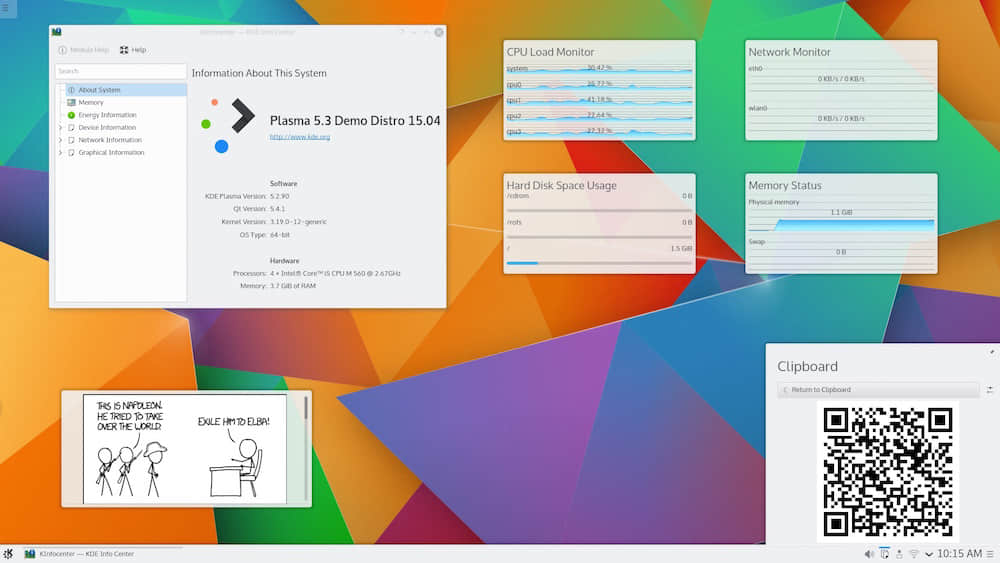
Task: Open the Help menu in KInfoCenter
Action: pyautogui.click(x=133, y=50)
